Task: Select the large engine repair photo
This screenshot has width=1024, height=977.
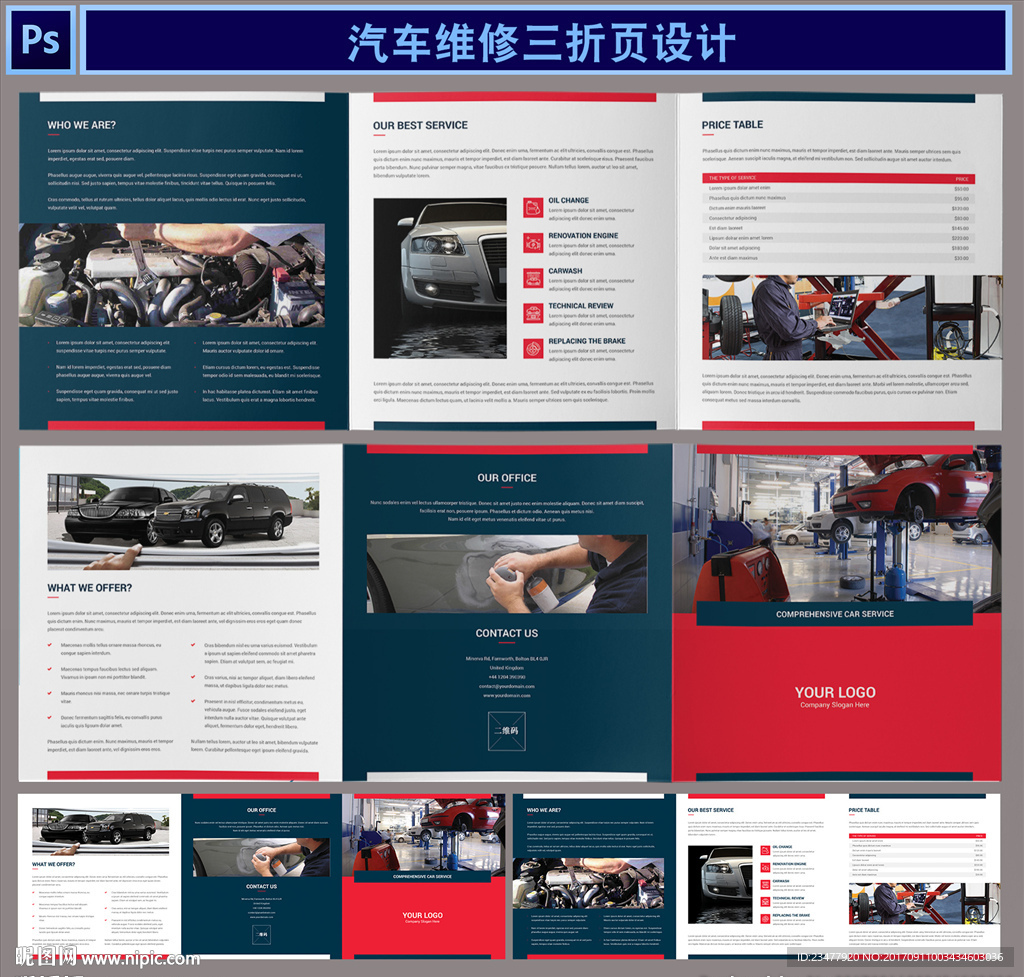Action: 172,275
